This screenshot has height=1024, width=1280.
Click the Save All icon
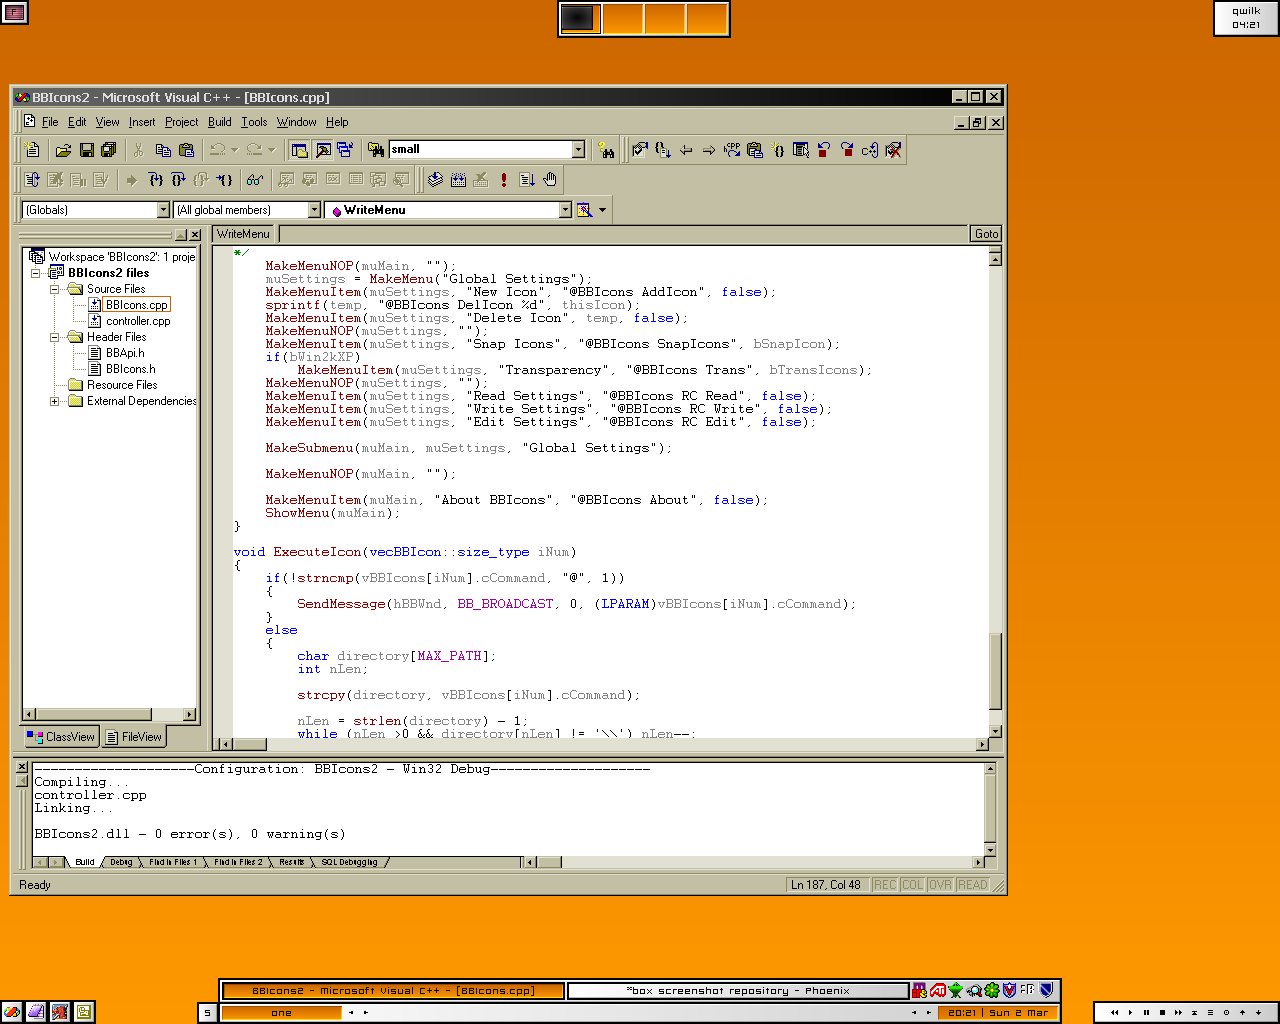point(108,150)
